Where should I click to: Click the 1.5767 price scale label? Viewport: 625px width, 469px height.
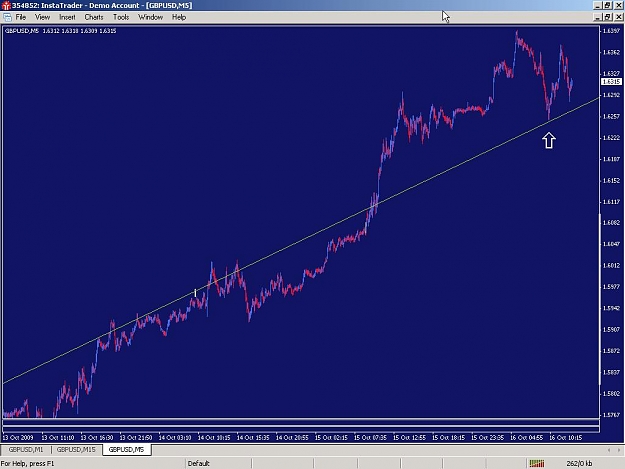611,415
